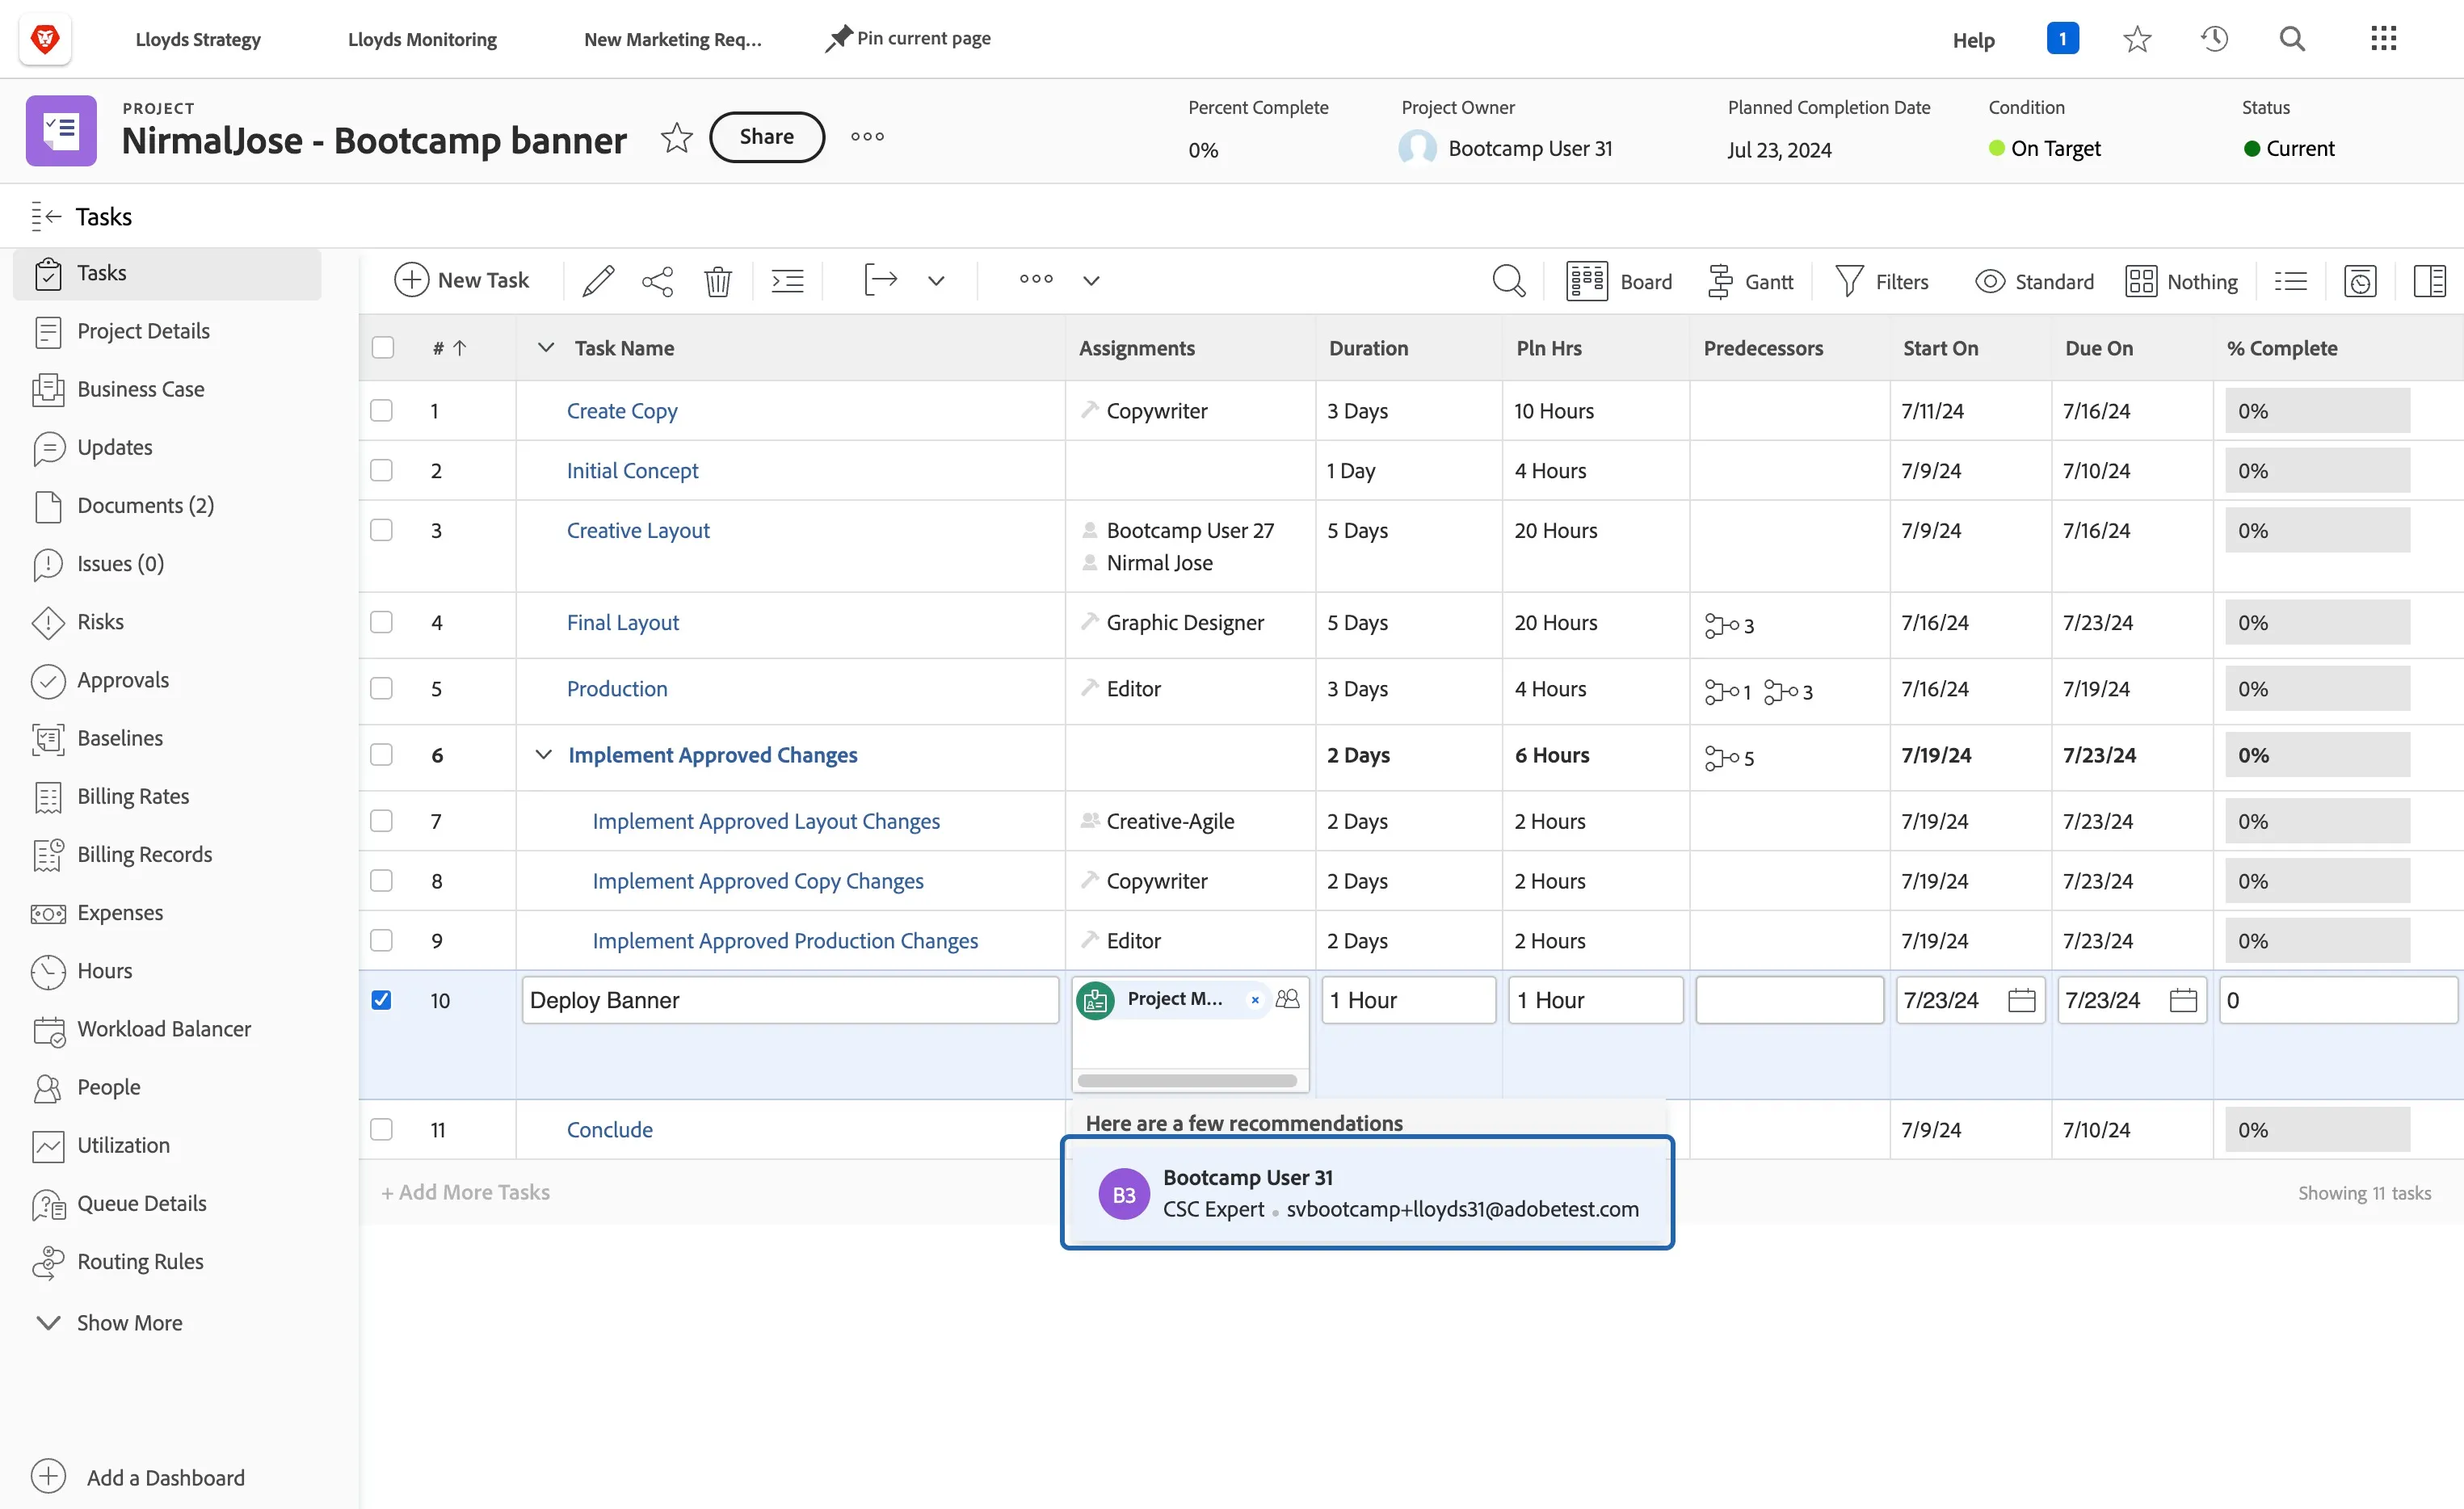Collapse Implement Approved Changes parent task
The width and height of the screenshot is (2464, 1509).
tap(543, 754)
